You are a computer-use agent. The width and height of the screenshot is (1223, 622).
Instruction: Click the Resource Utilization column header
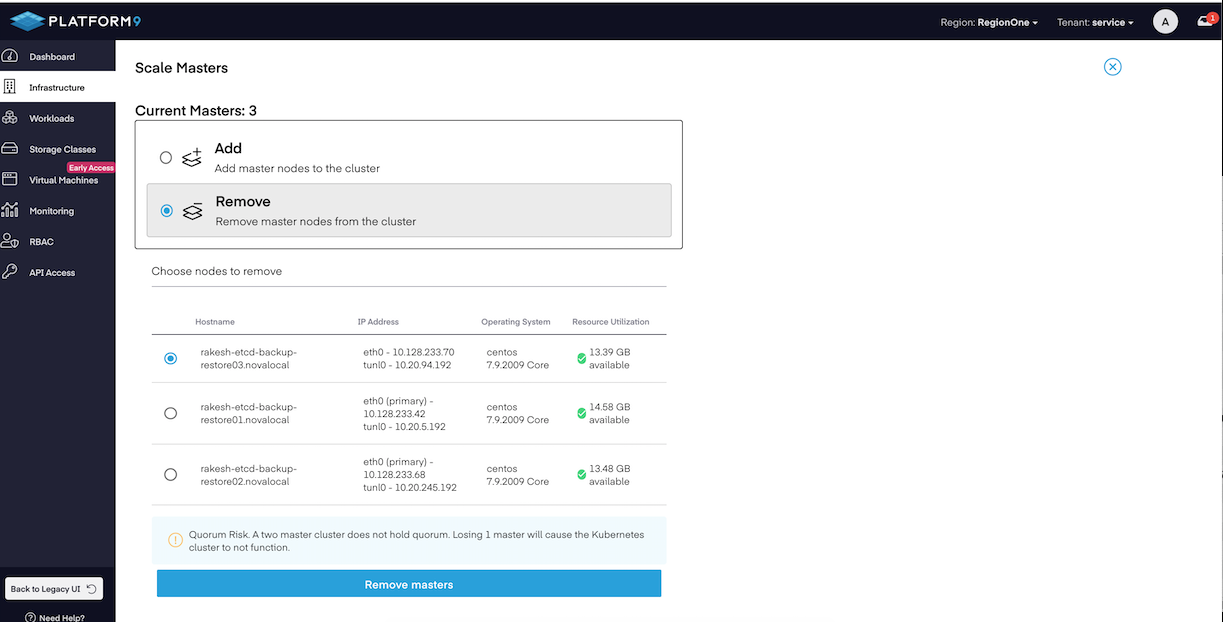point(611,322)
